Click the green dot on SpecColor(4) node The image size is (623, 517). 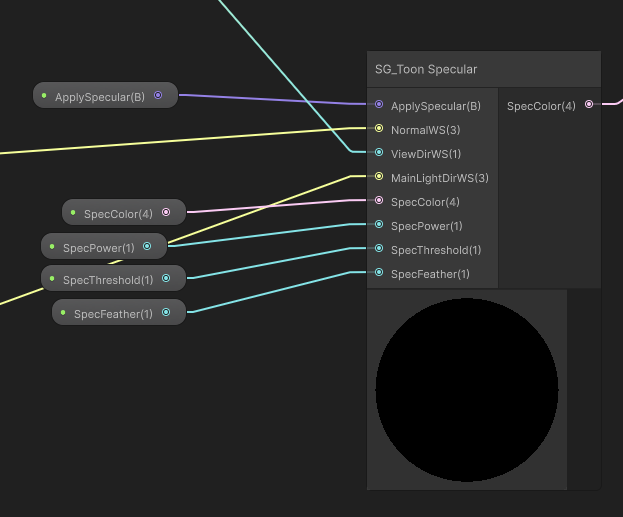coord(73,213)
